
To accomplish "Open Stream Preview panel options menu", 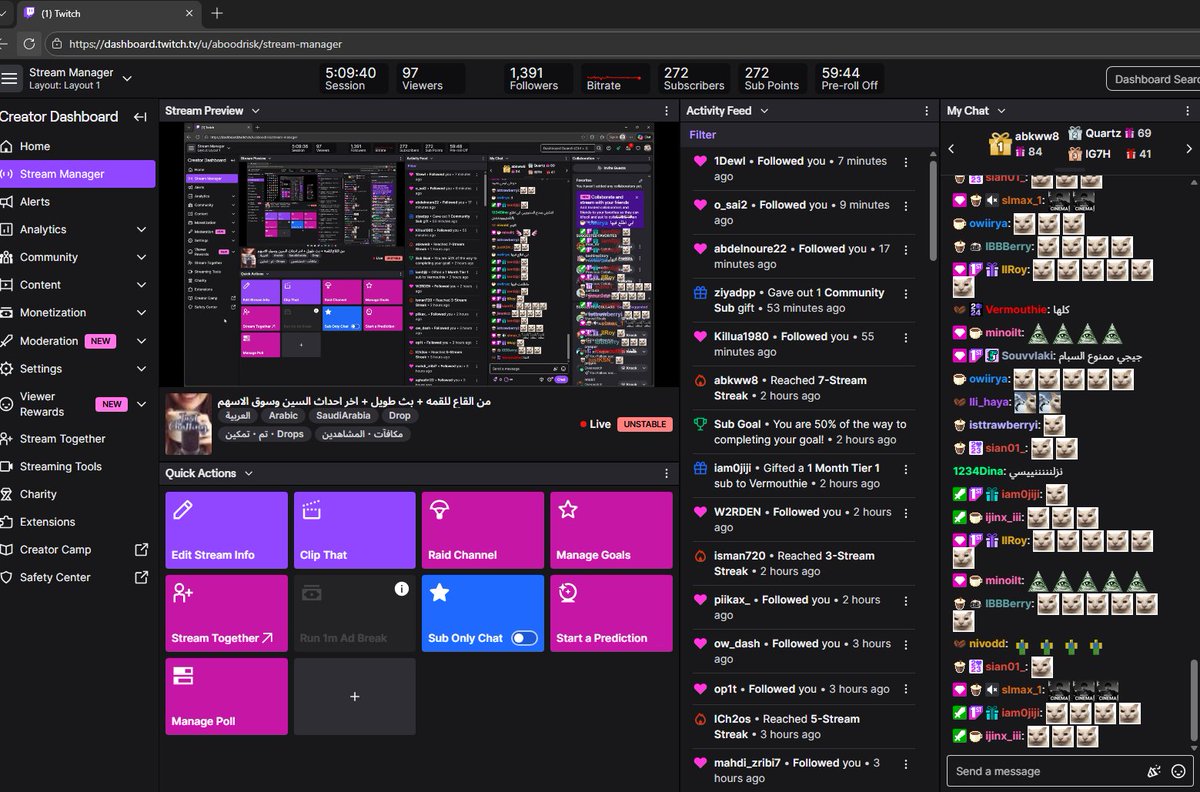I will [667, 111].
